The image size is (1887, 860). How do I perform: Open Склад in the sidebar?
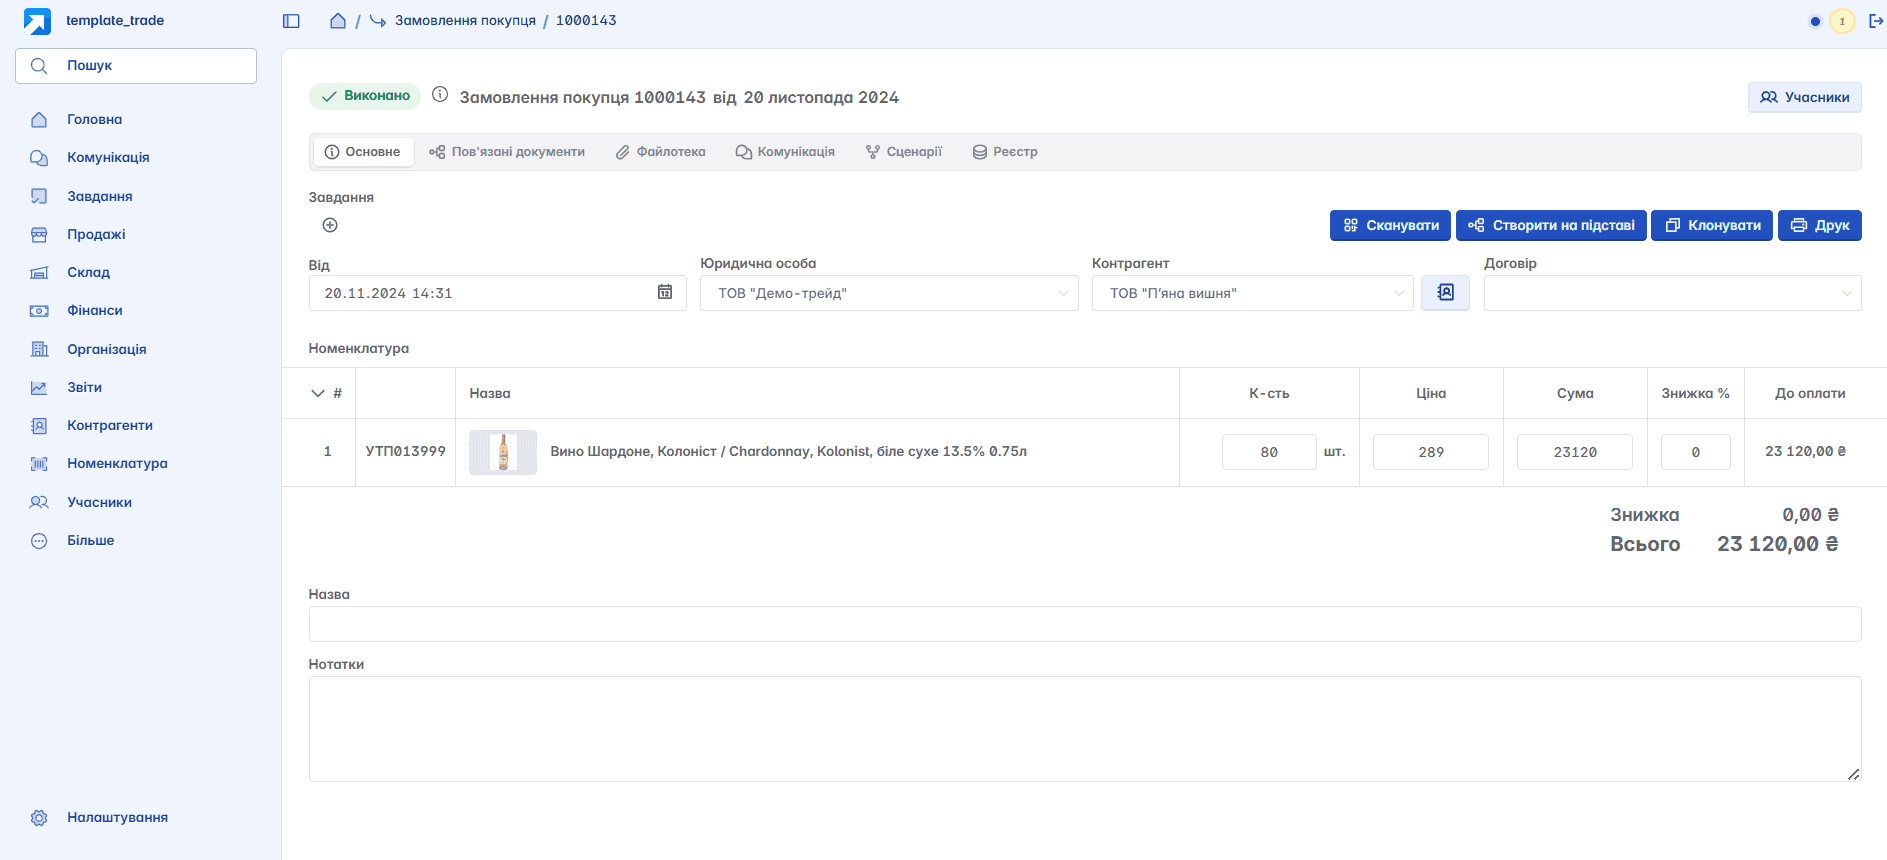88,272
